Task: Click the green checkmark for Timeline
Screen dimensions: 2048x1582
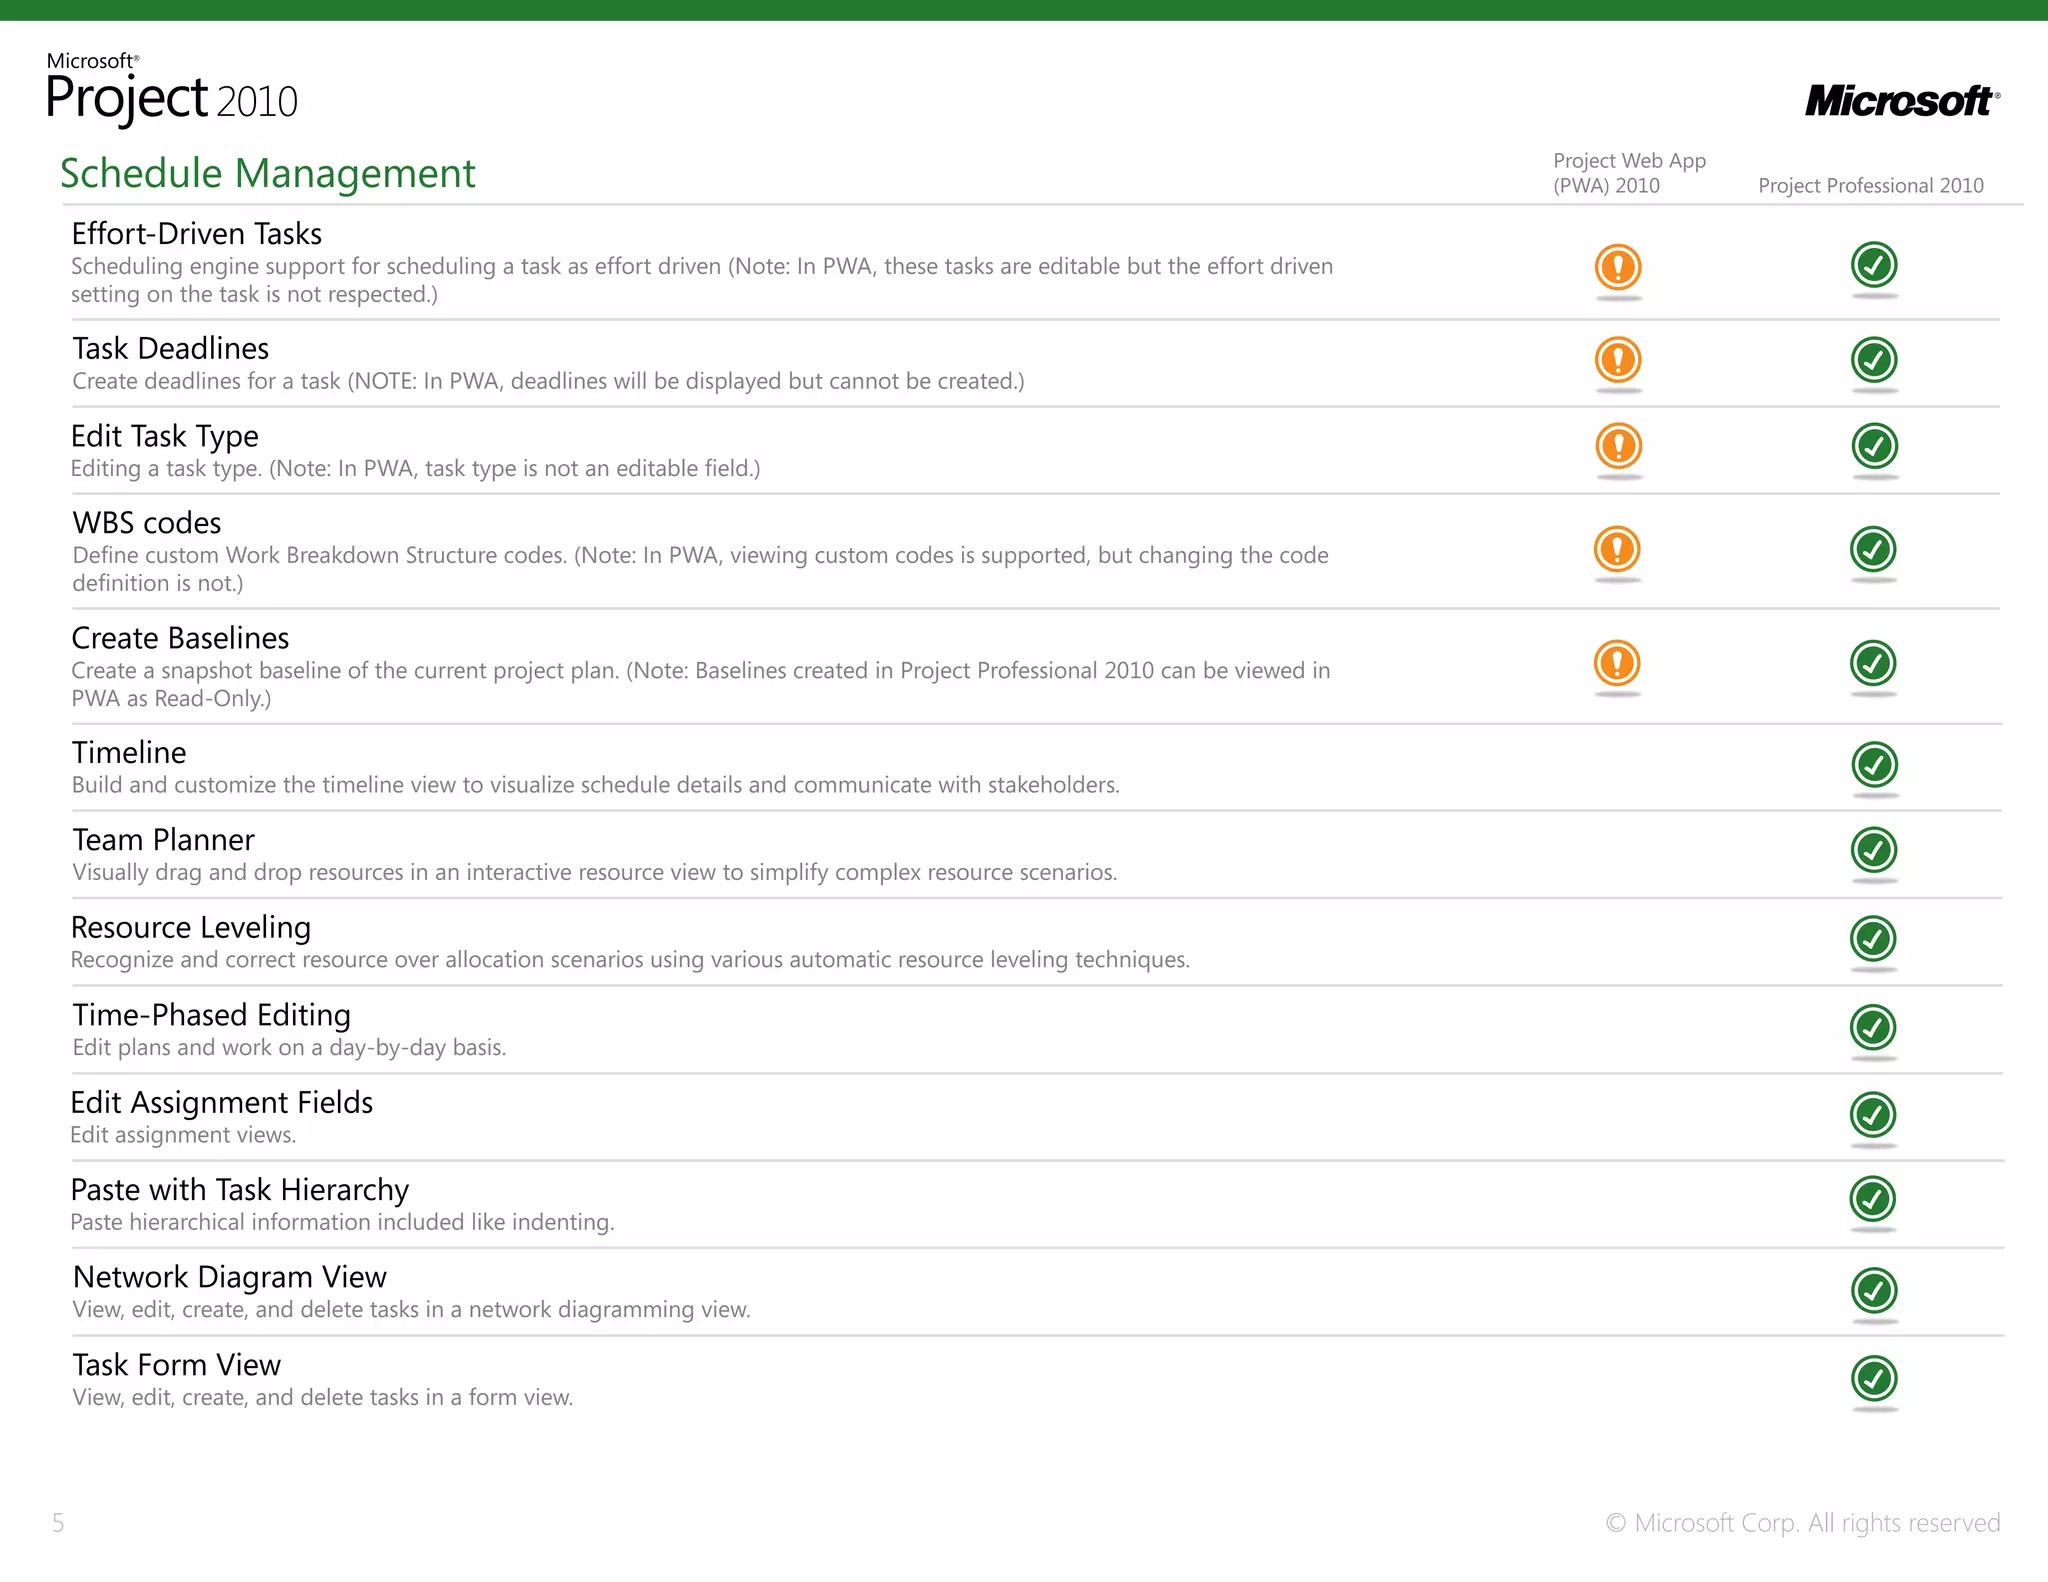Action: click(1874, 765)
